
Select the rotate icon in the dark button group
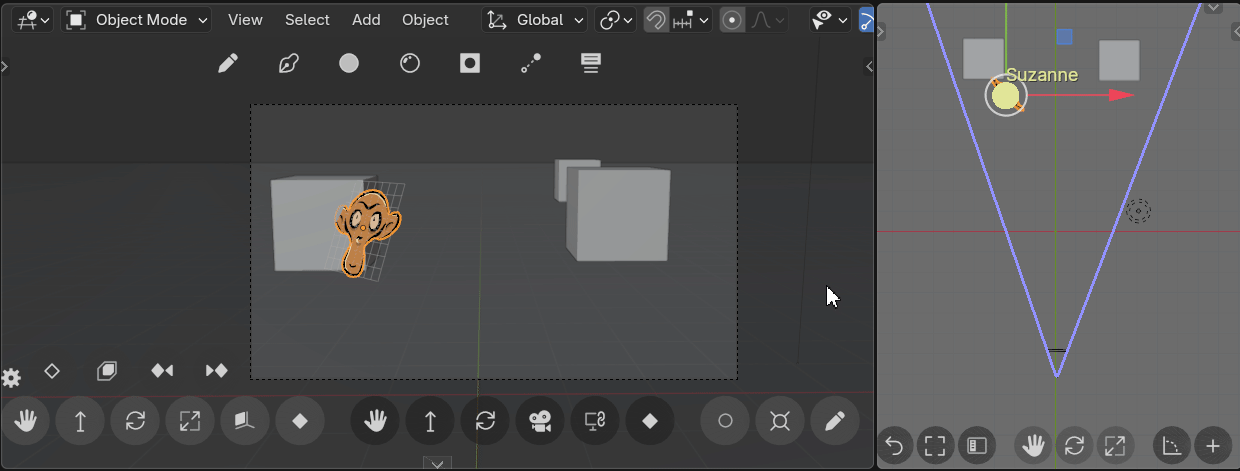pos(485,422)
